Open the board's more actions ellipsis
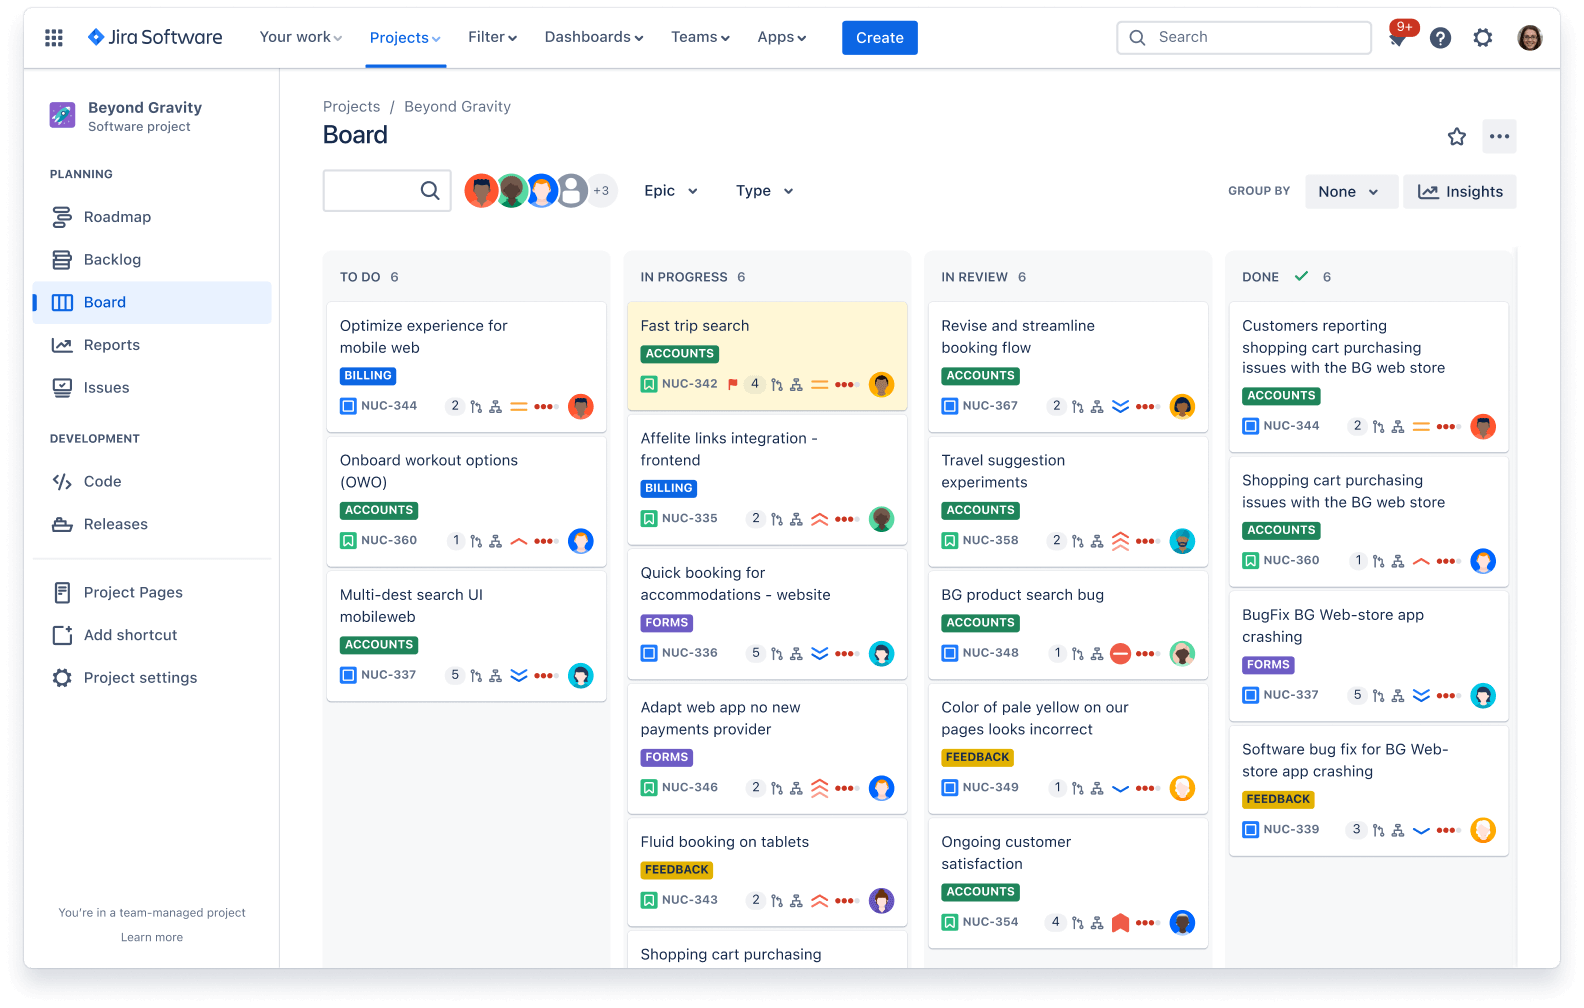 pos(1498,137)
